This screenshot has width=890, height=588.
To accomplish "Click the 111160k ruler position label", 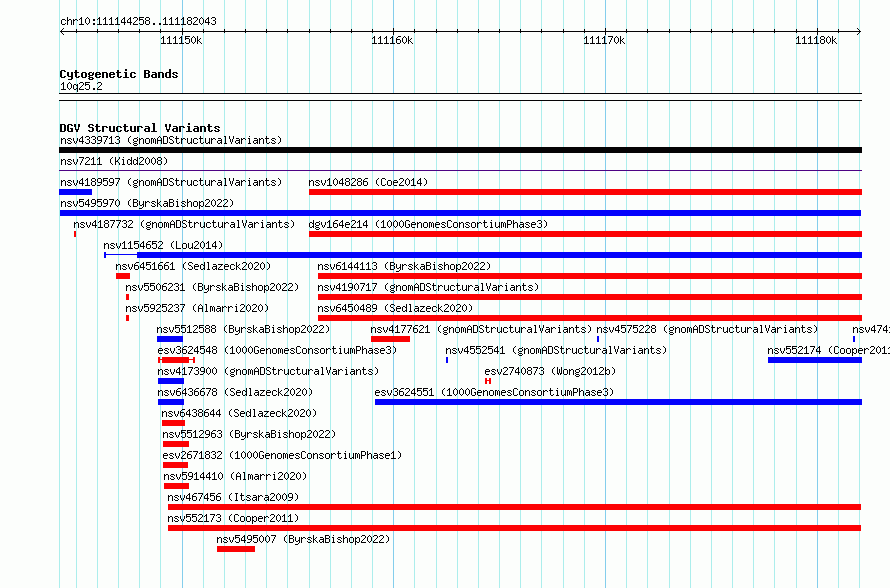I will (392, 40).
